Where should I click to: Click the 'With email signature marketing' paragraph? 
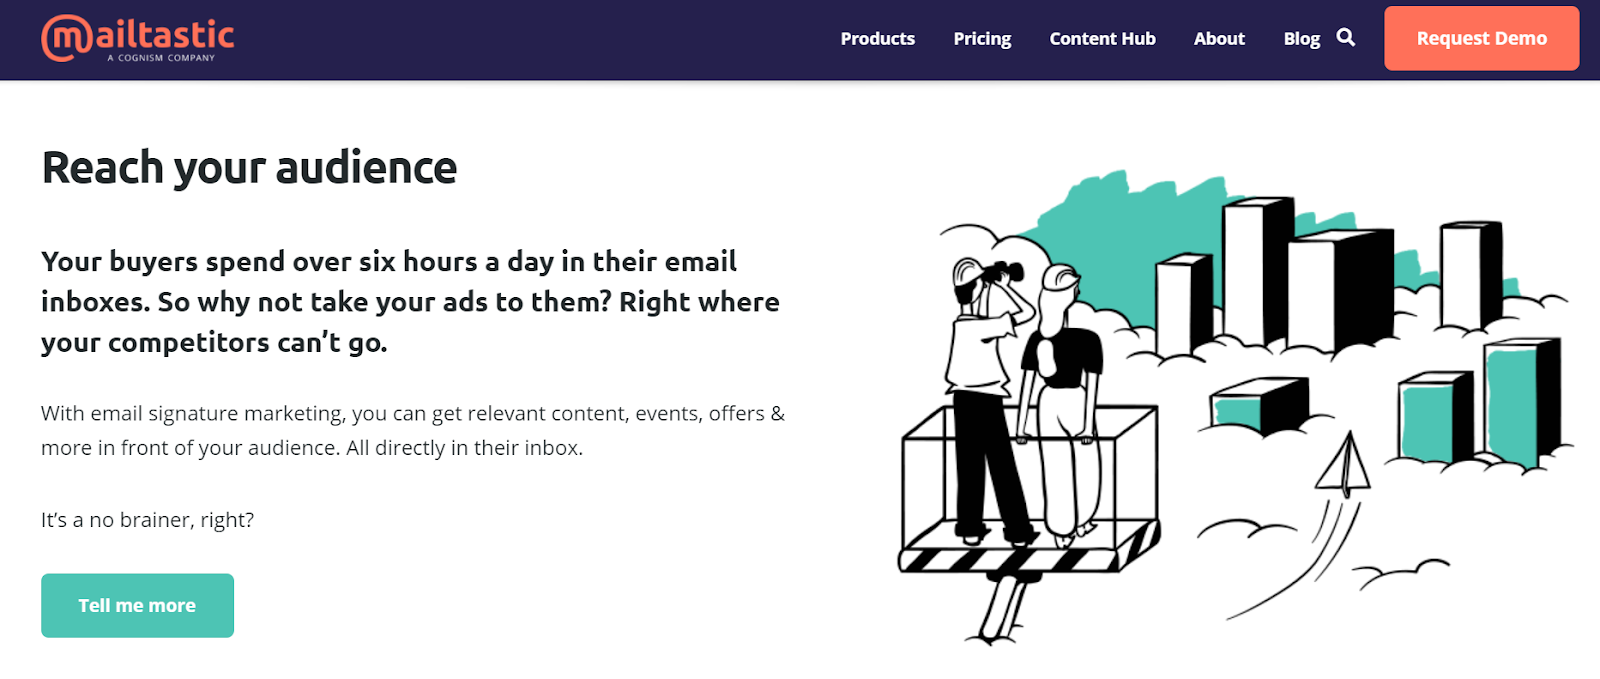(412, 430)
